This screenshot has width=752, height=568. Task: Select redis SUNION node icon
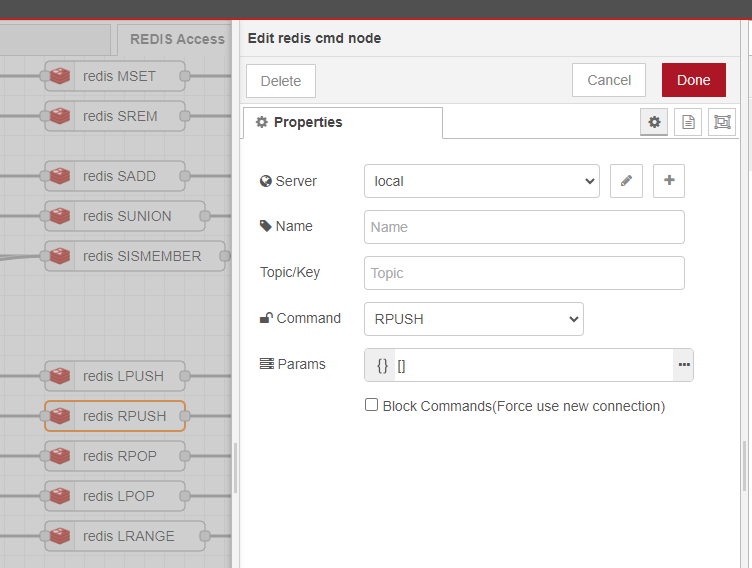[x=60, y=216]
